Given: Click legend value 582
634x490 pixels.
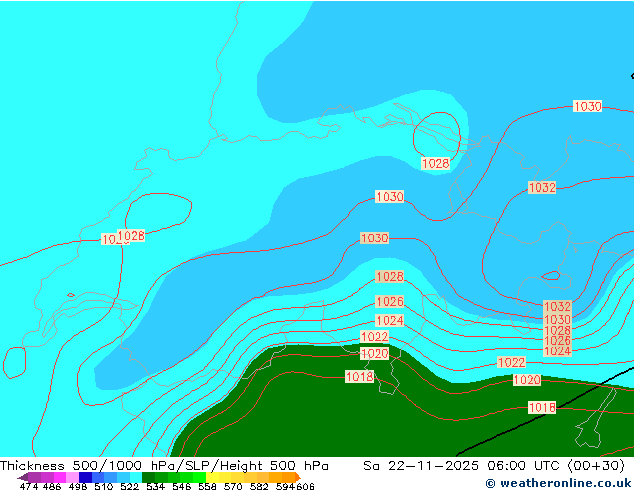Looking at the screenshot, I should (259, 486).
